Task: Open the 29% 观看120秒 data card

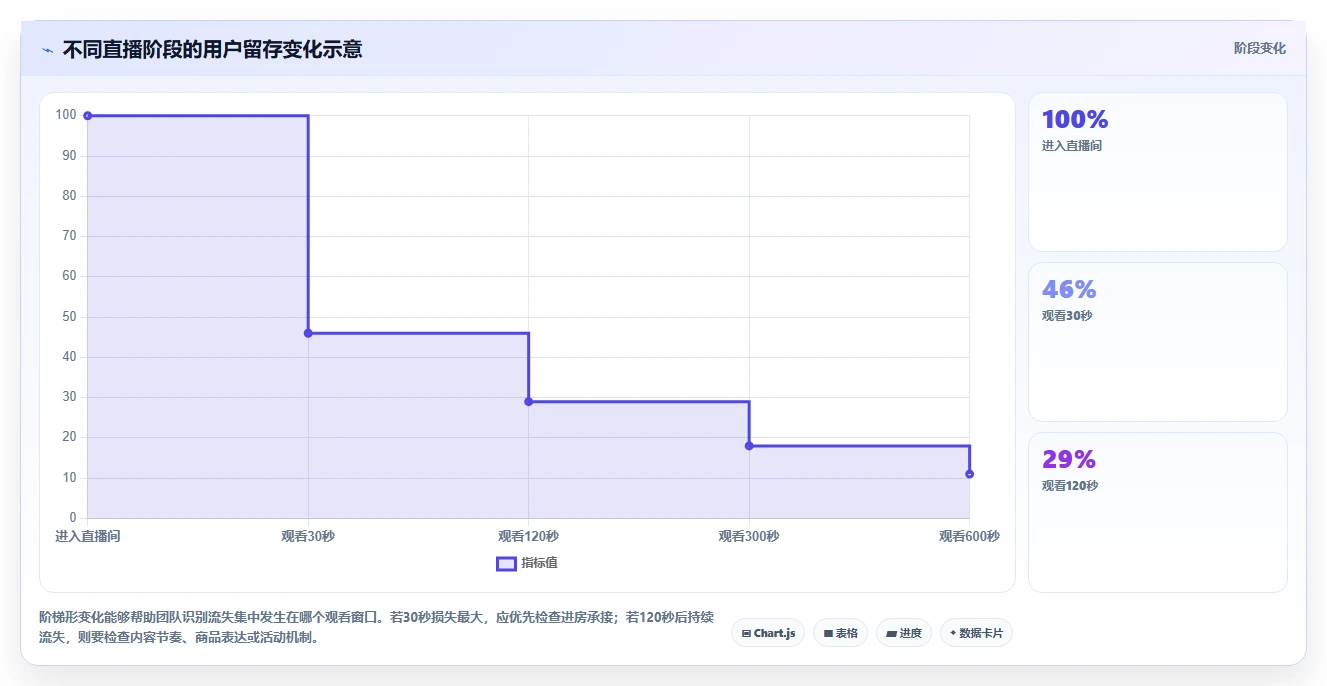Action: coord(1157,512)
